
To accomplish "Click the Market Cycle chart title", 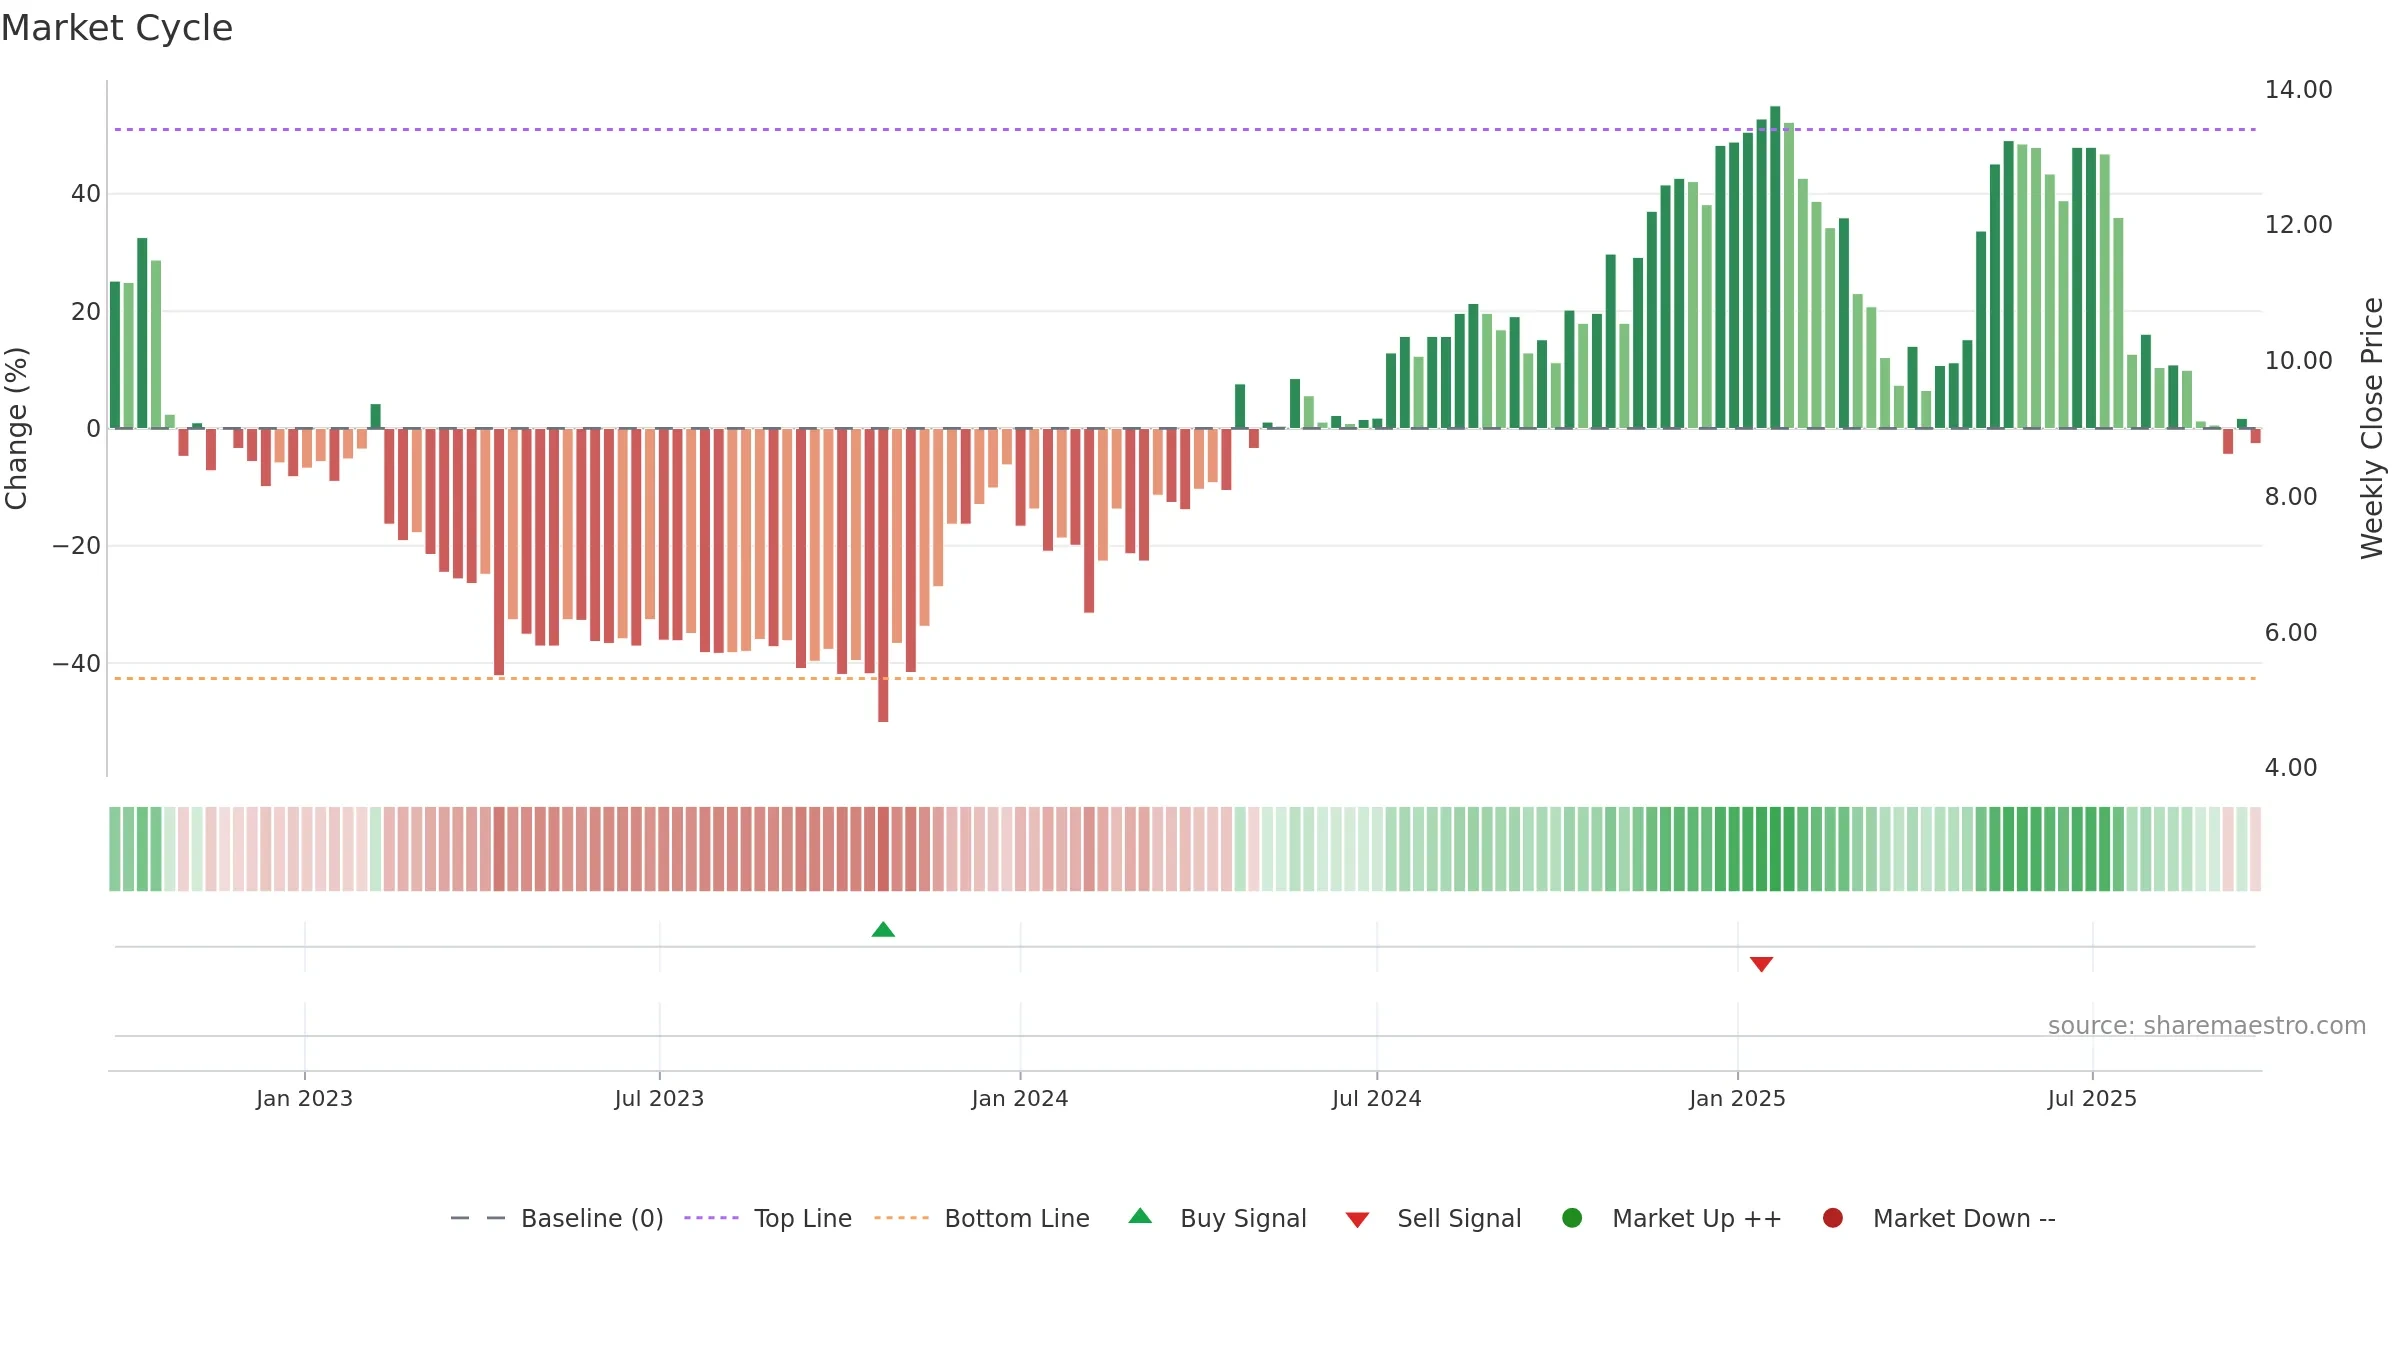I will coord(117,28).
